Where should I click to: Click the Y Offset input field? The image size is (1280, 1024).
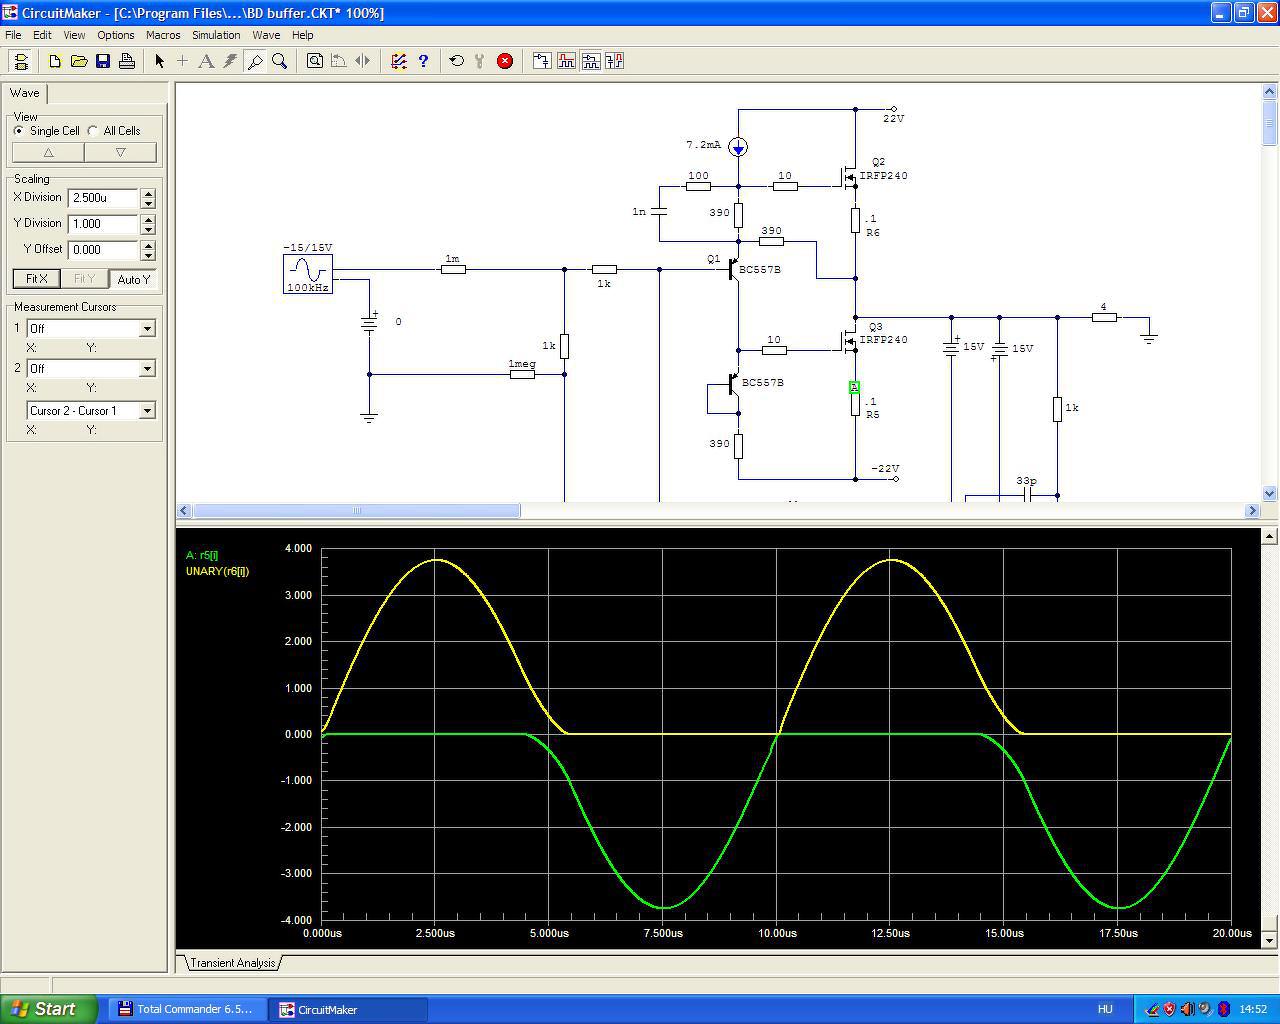pyautogui.click(x=104, y=250)
